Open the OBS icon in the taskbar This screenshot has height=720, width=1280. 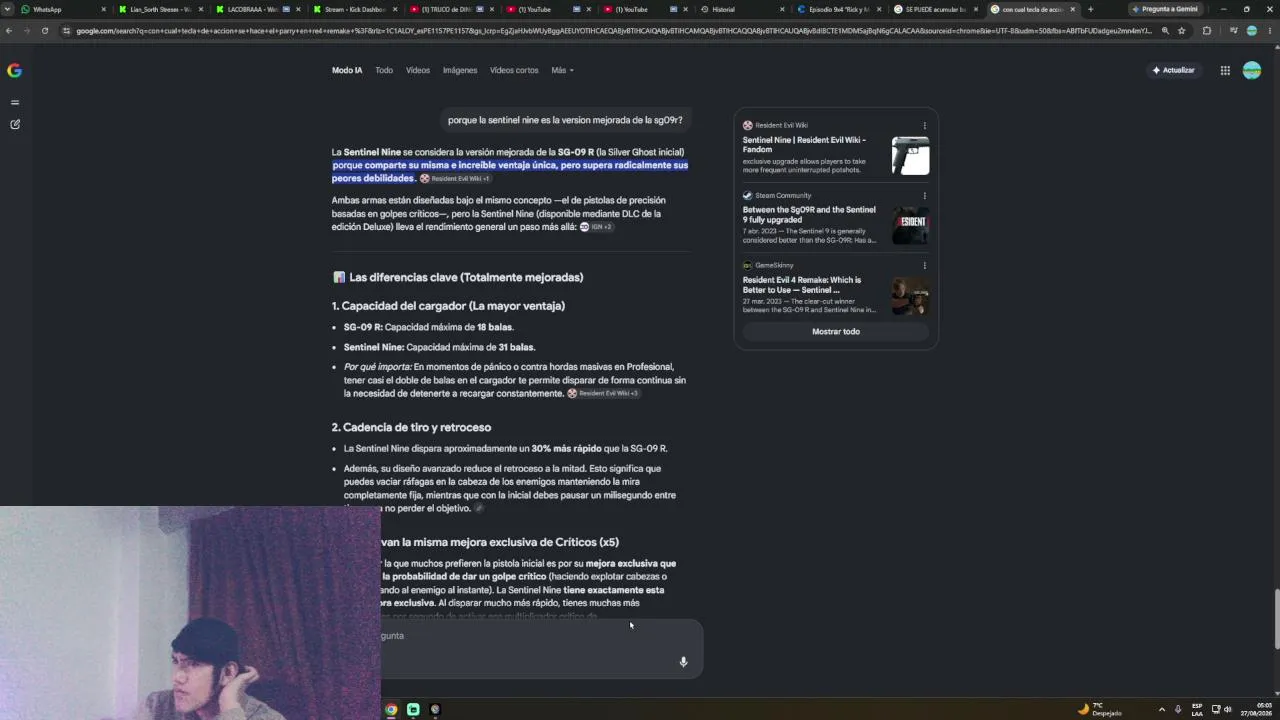point(435,710)
